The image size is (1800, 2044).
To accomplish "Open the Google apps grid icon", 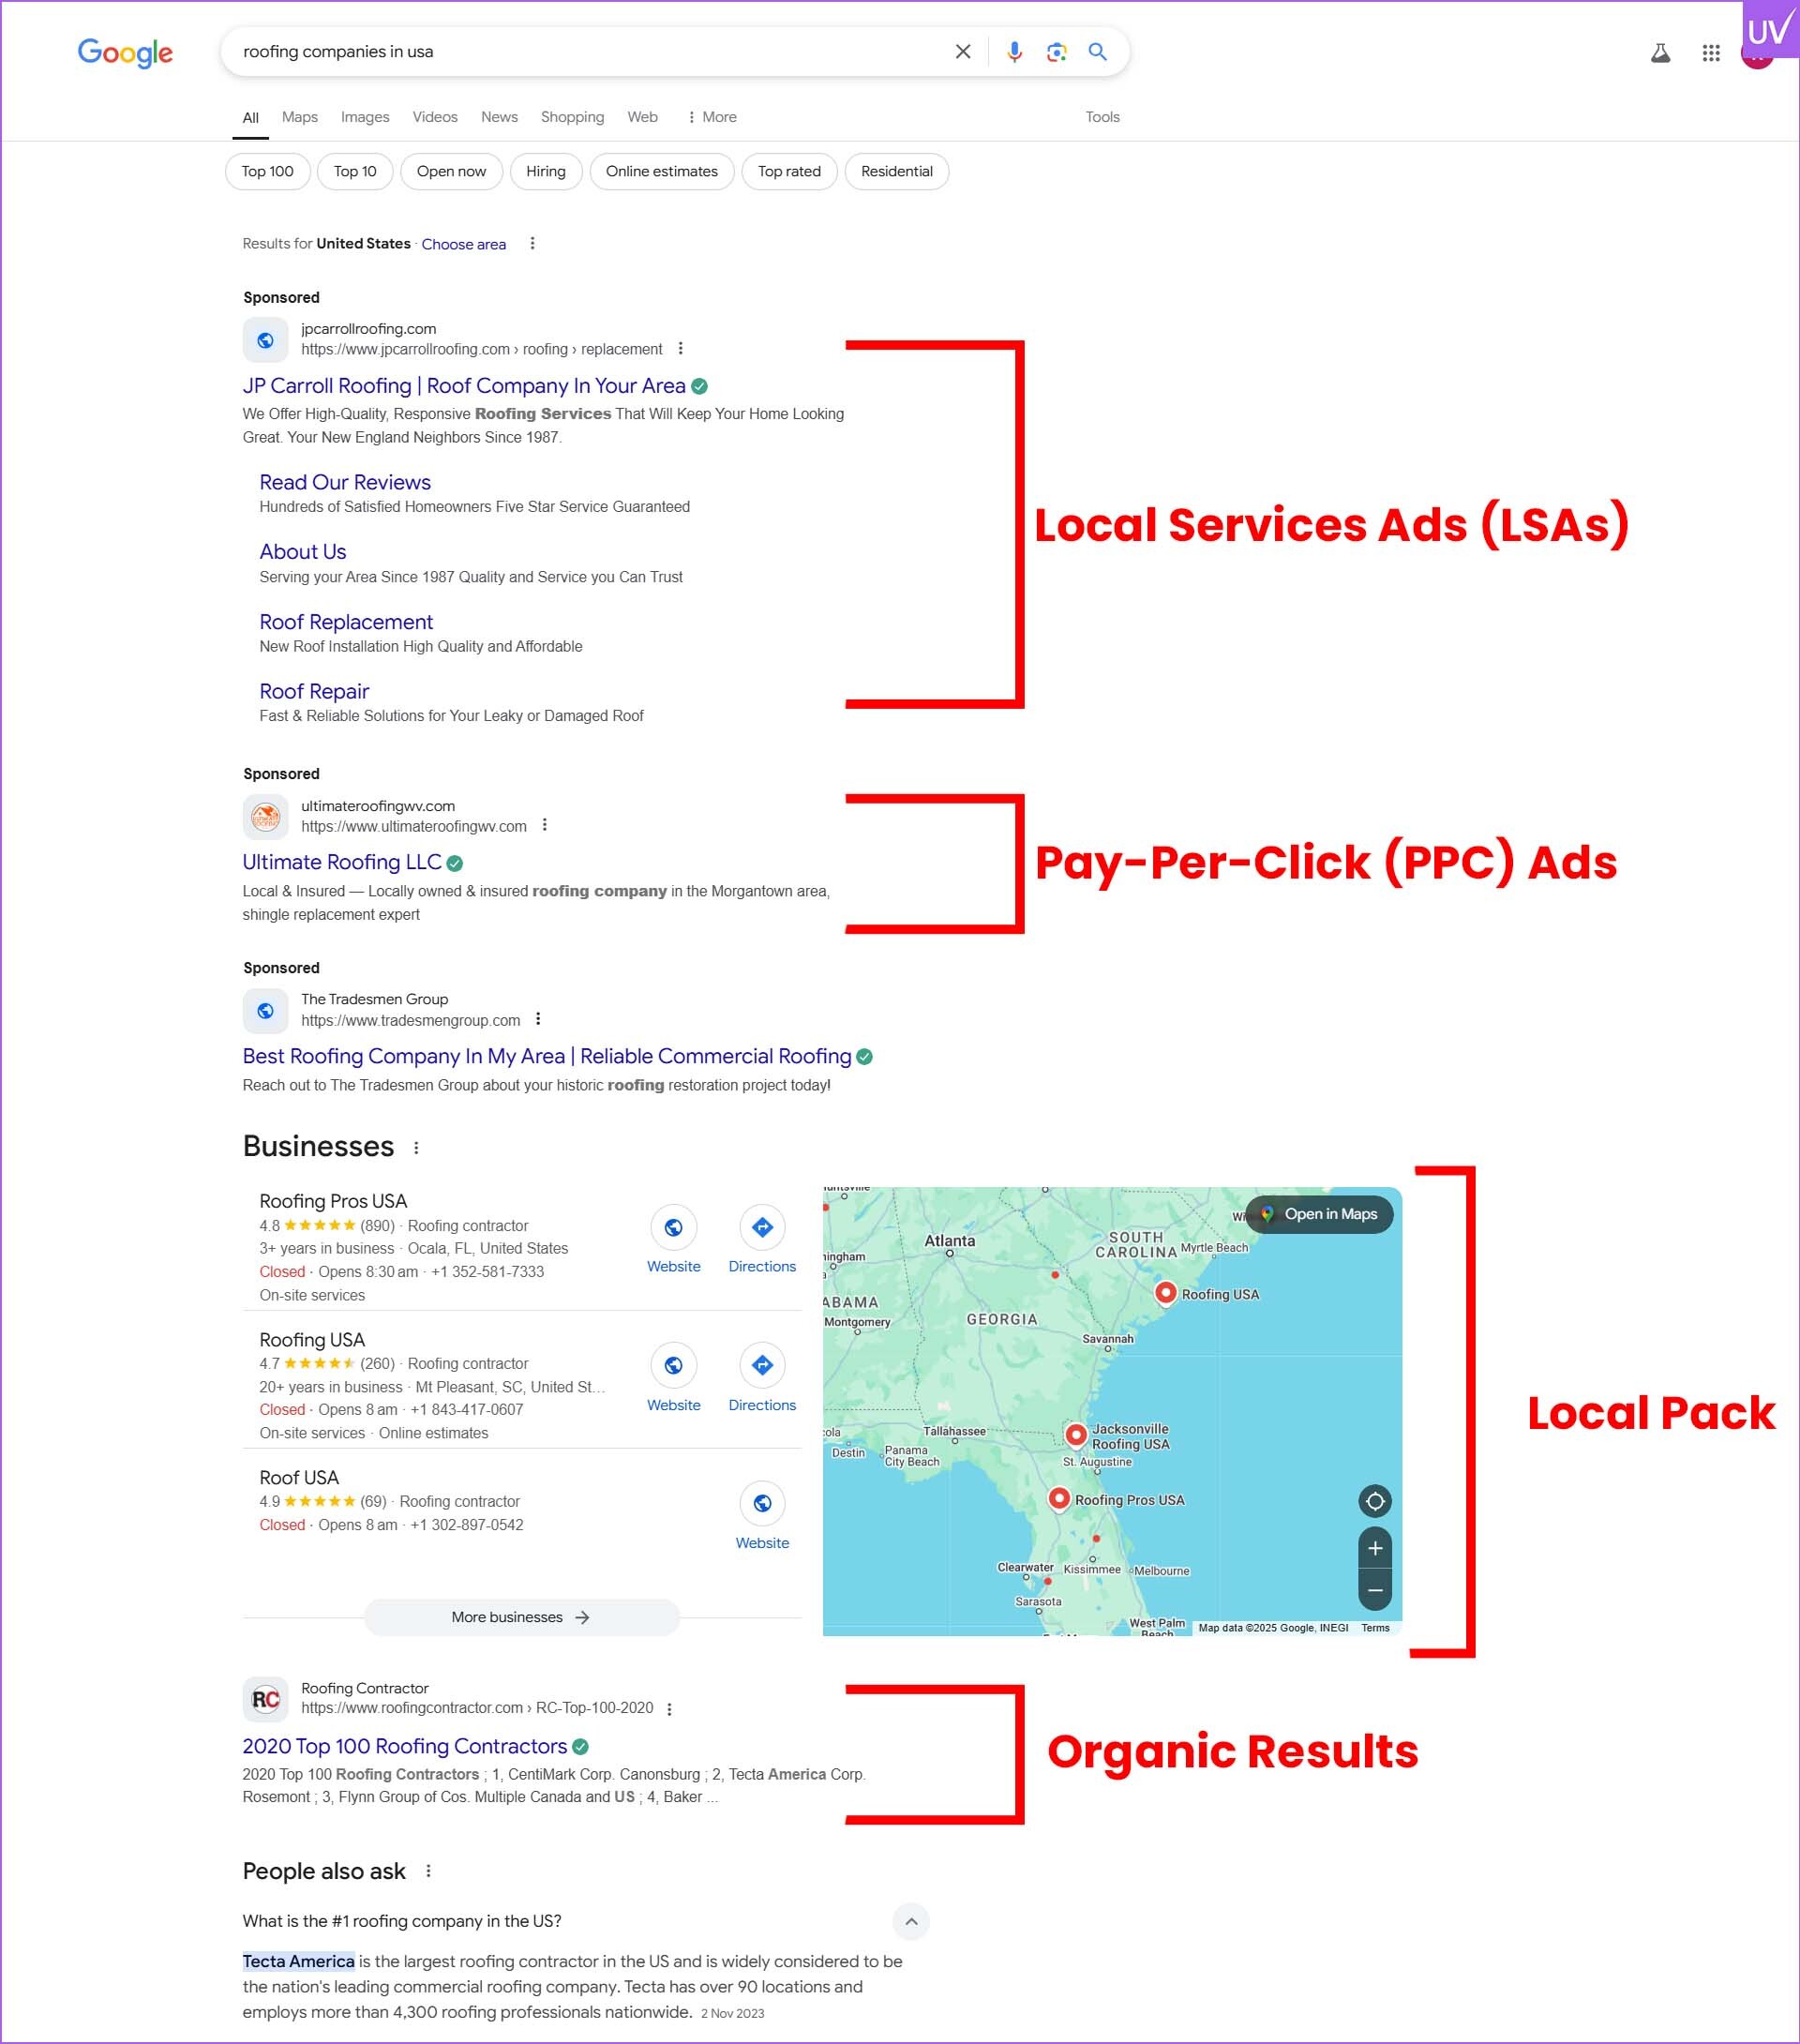I will click(x=1710, y=53).
